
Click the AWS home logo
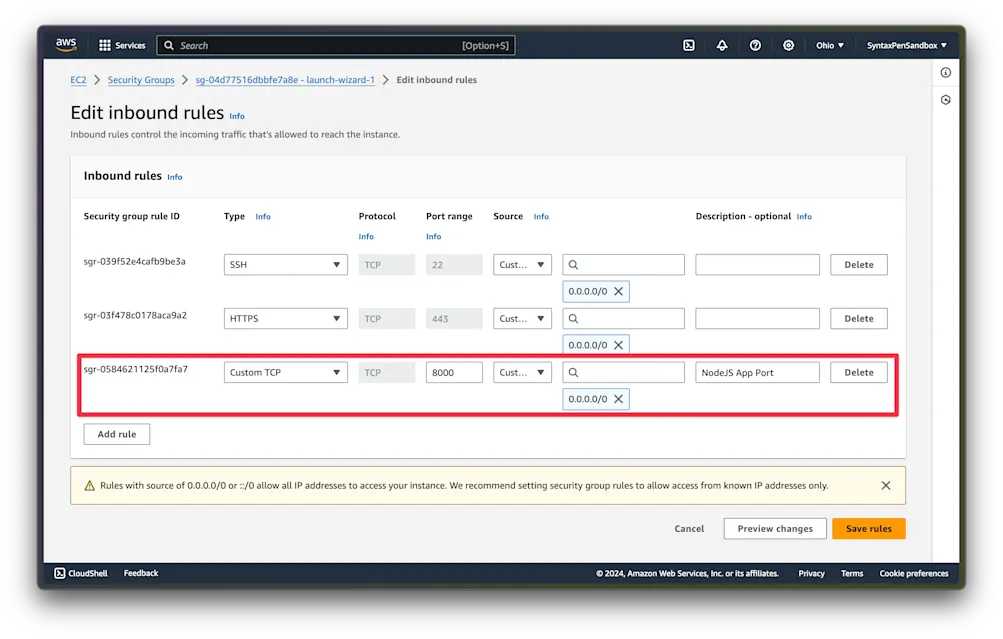65,44
